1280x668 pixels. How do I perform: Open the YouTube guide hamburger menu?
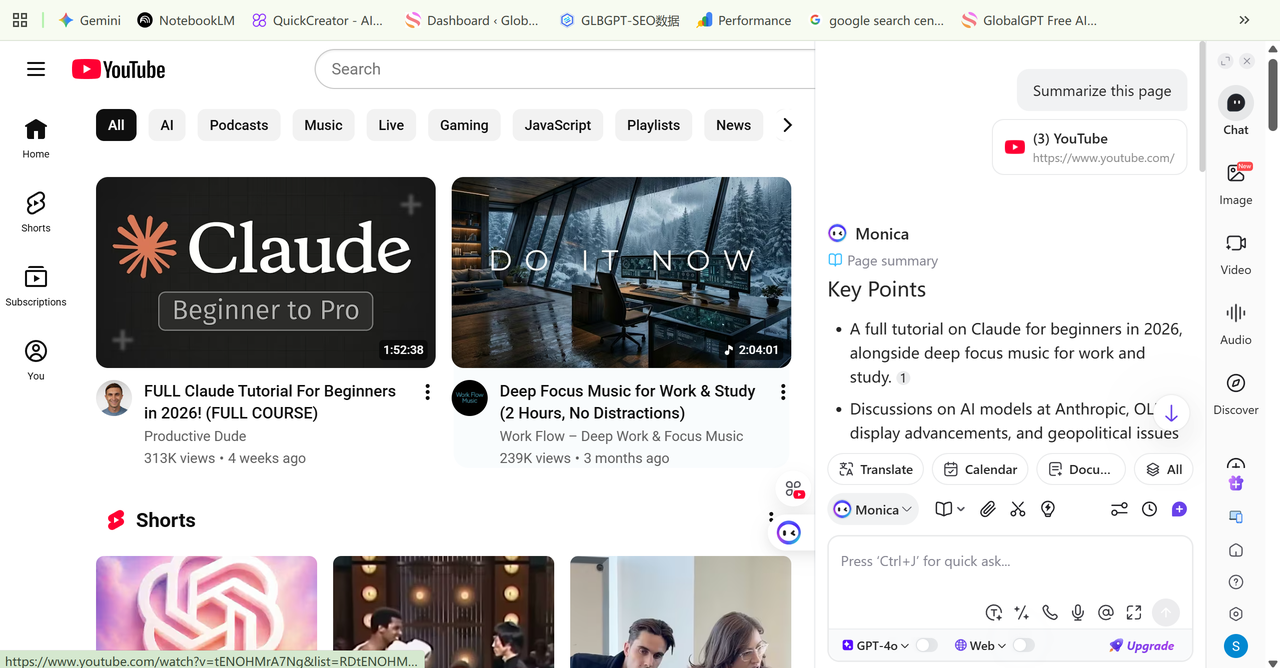(36, 69)
